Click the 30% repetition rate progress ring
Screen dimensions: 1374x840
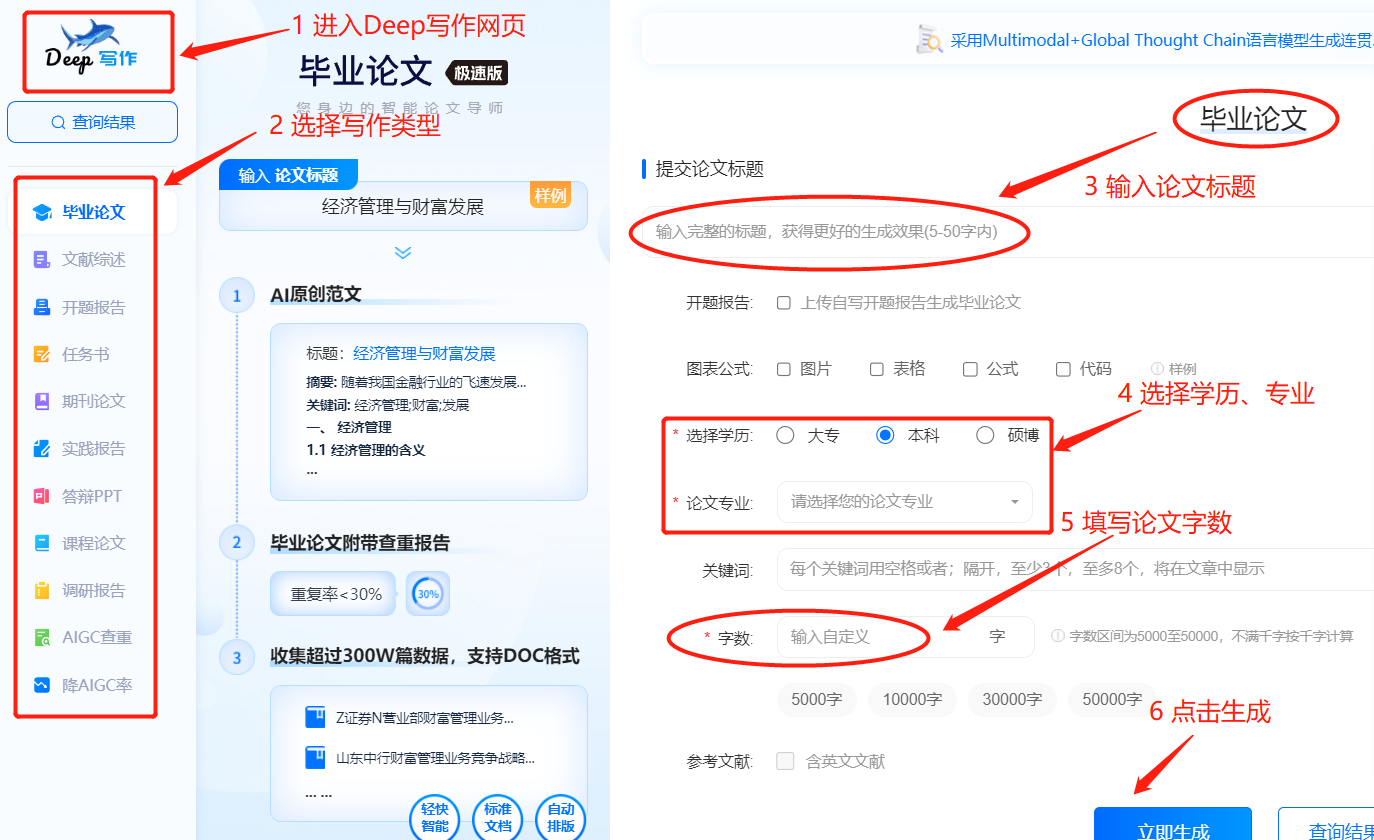point(428,594)
